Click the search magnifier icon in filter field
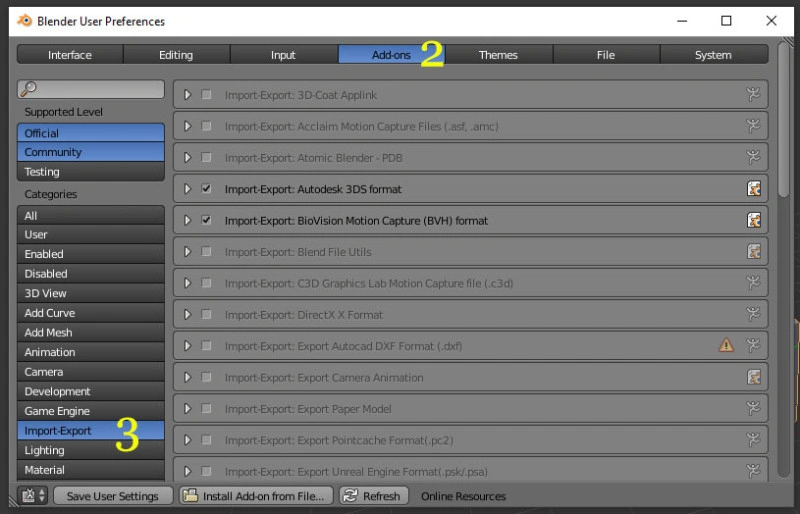Screen dimensions: 800x514 (x=28, y=90)
